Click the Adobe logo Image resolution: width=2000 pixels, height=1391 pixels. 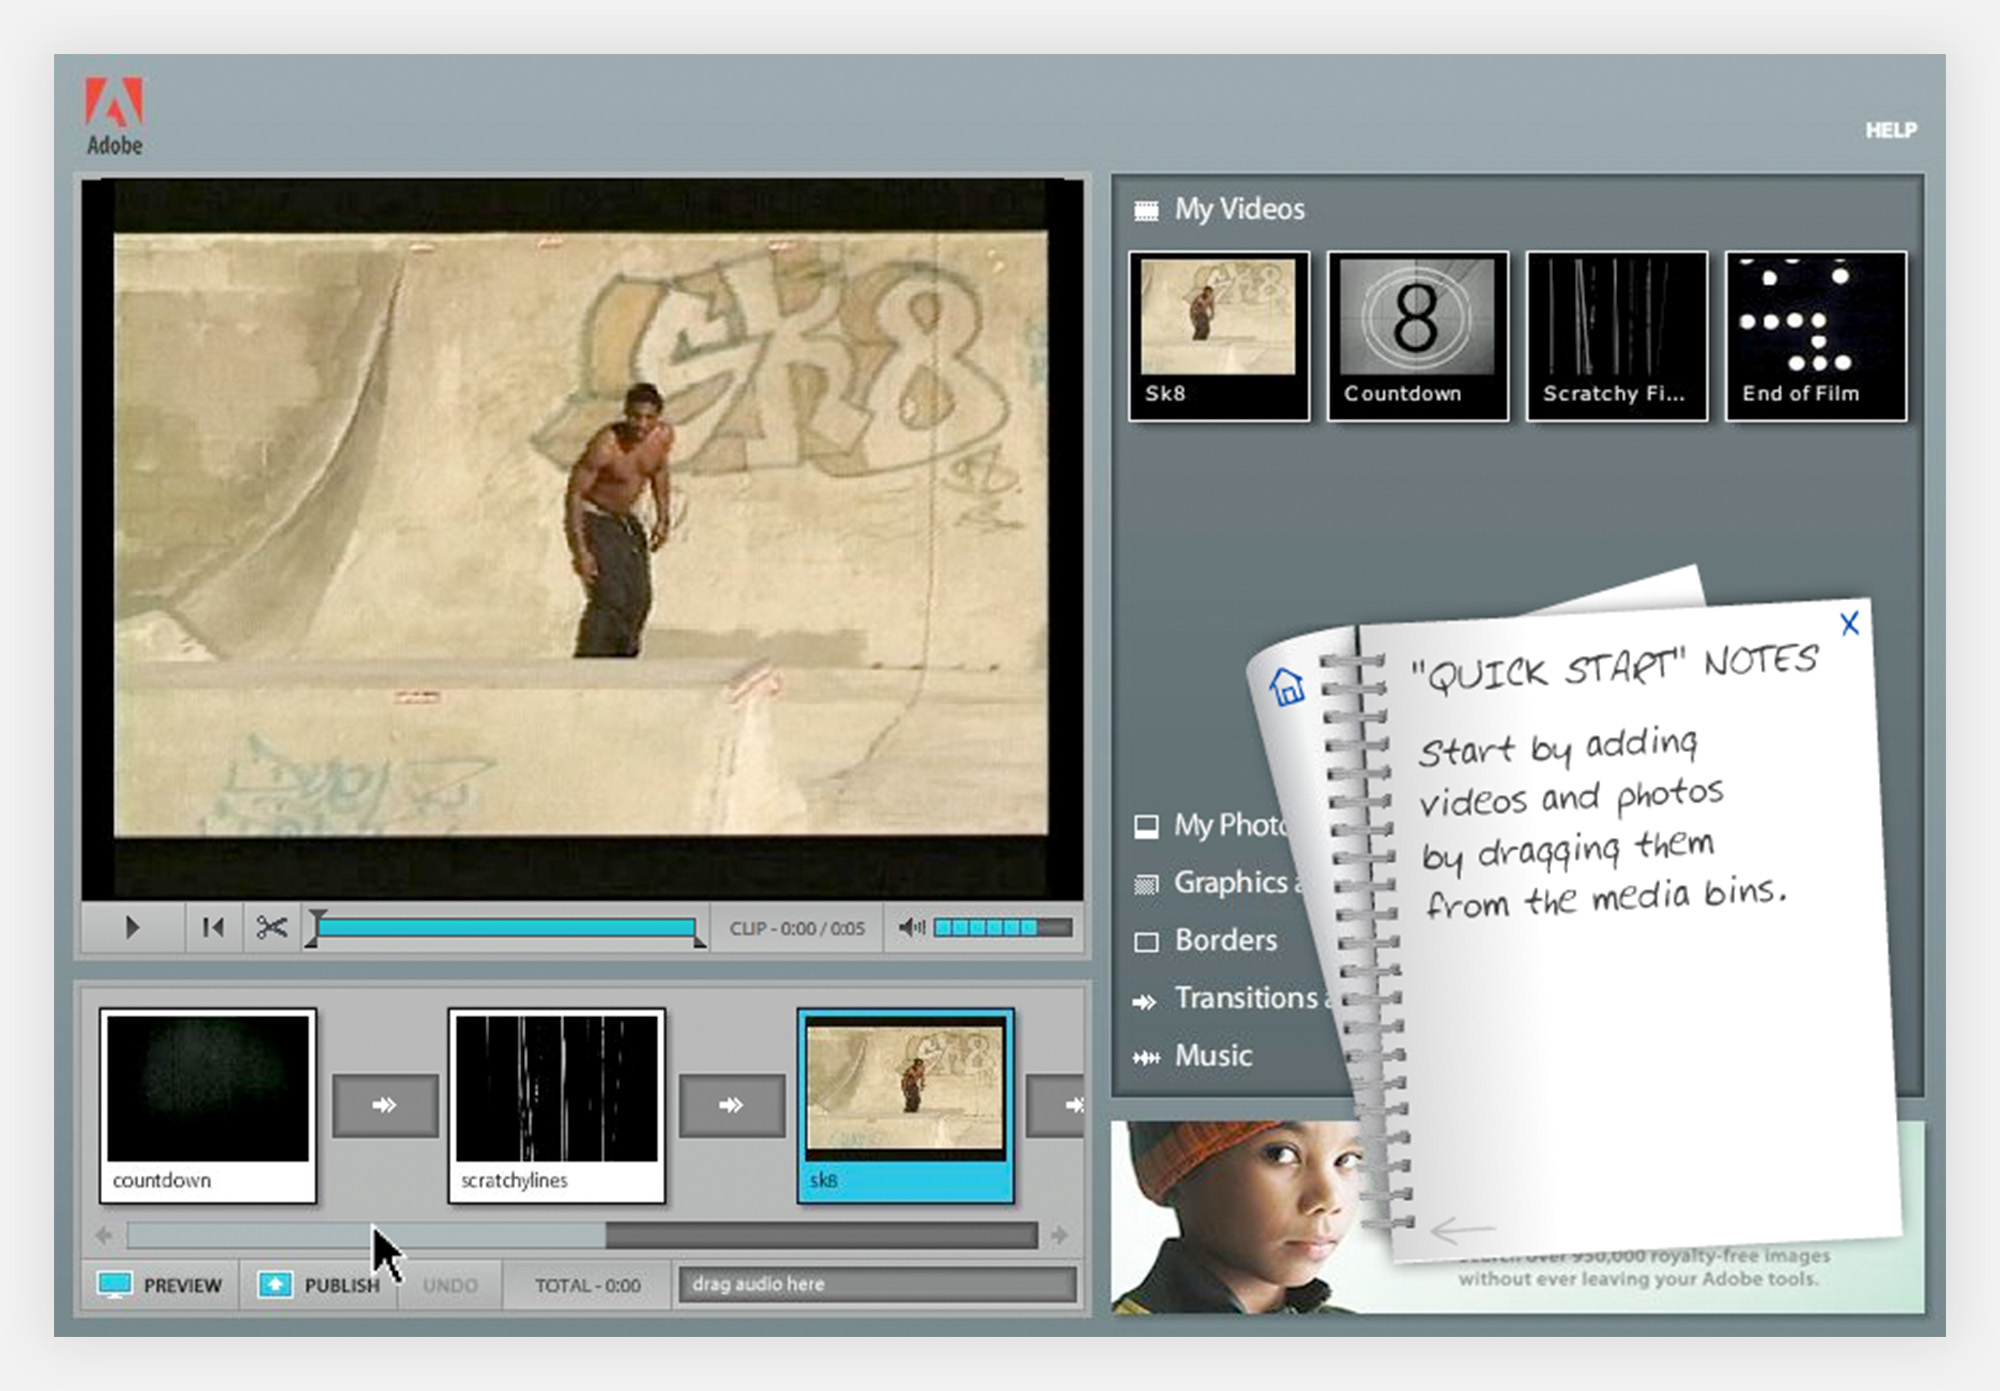(x=114, y=116)
